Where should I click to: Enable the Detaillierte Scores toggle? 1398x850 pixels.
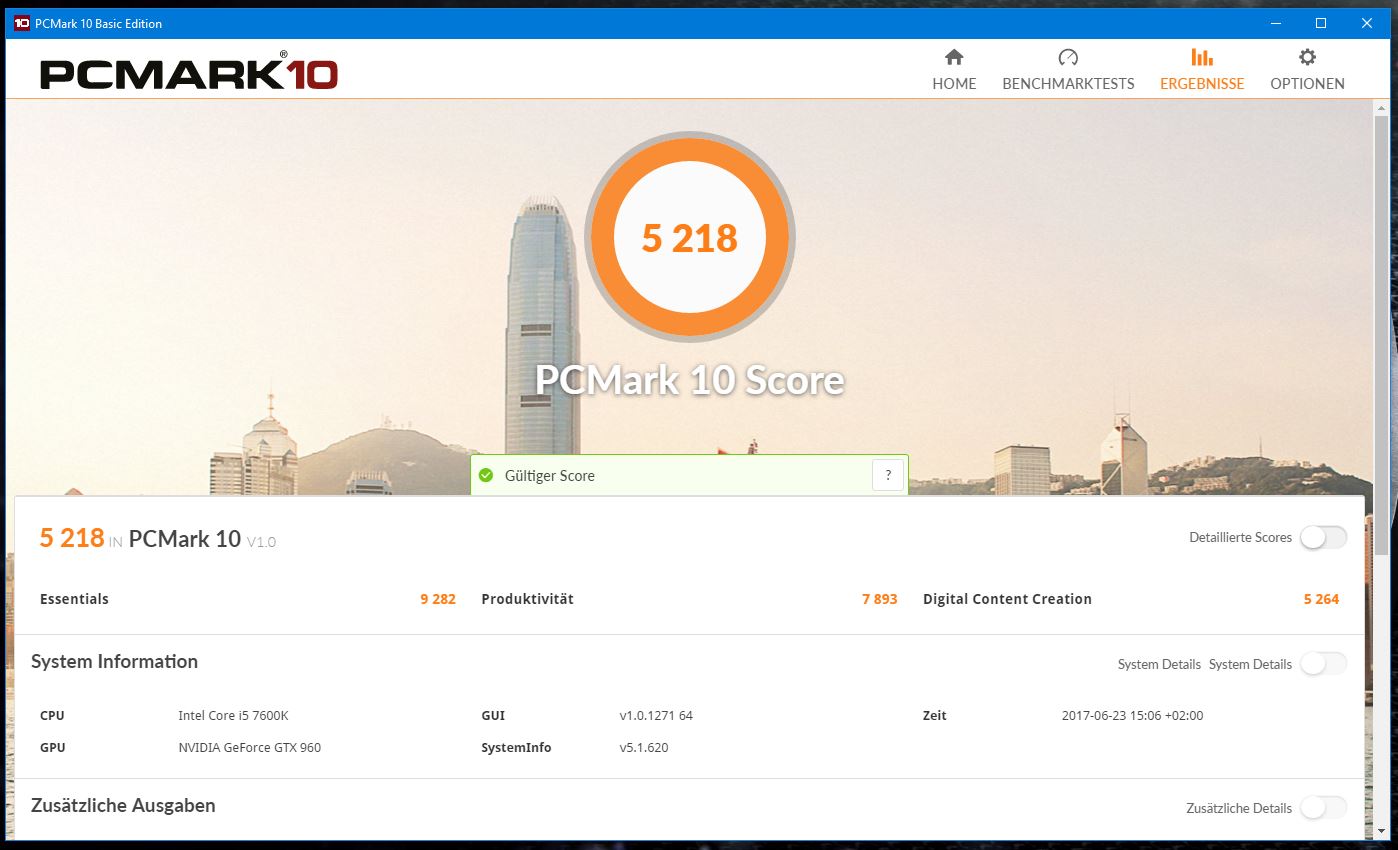pos(1323,537)
